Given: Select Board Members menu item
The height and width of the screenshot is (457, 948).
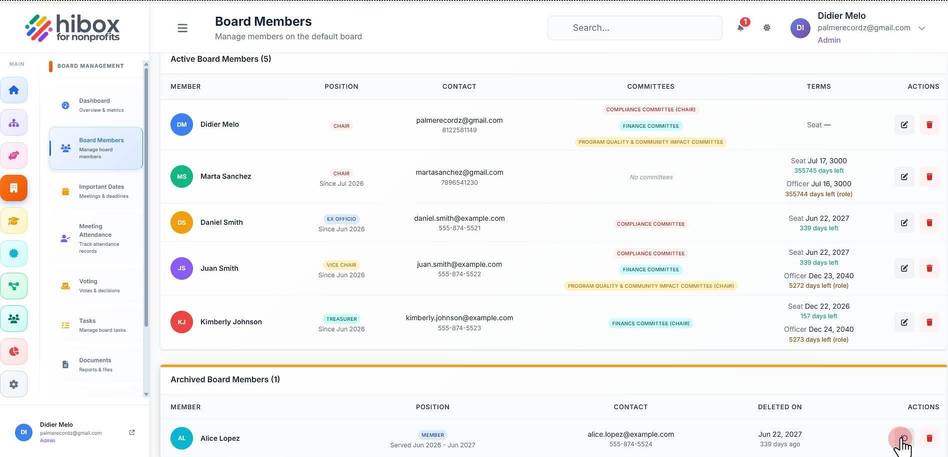Looking at the screenshot, I should pyautogui.click(x=96, y=148).
